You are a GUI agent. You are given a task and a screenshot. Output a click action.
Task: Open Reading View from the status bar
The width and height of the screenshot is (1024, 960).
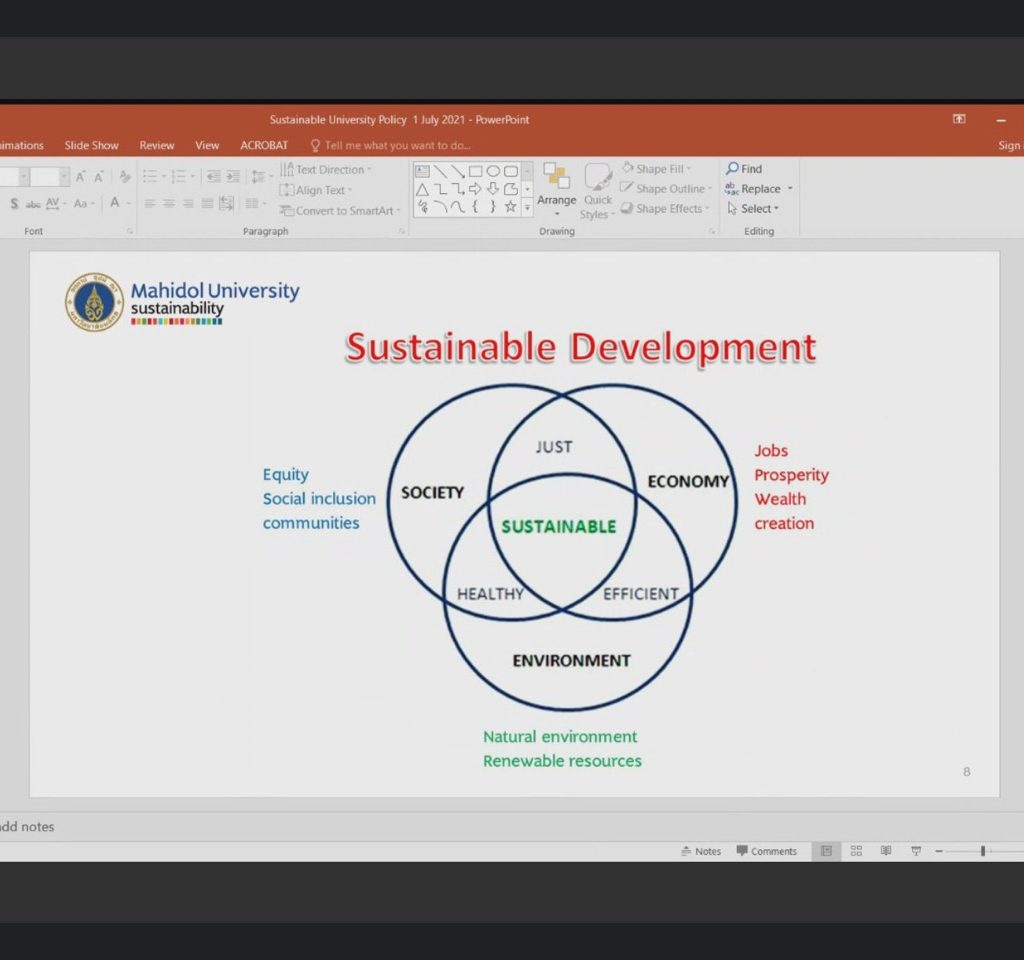[x=885, y=851]
